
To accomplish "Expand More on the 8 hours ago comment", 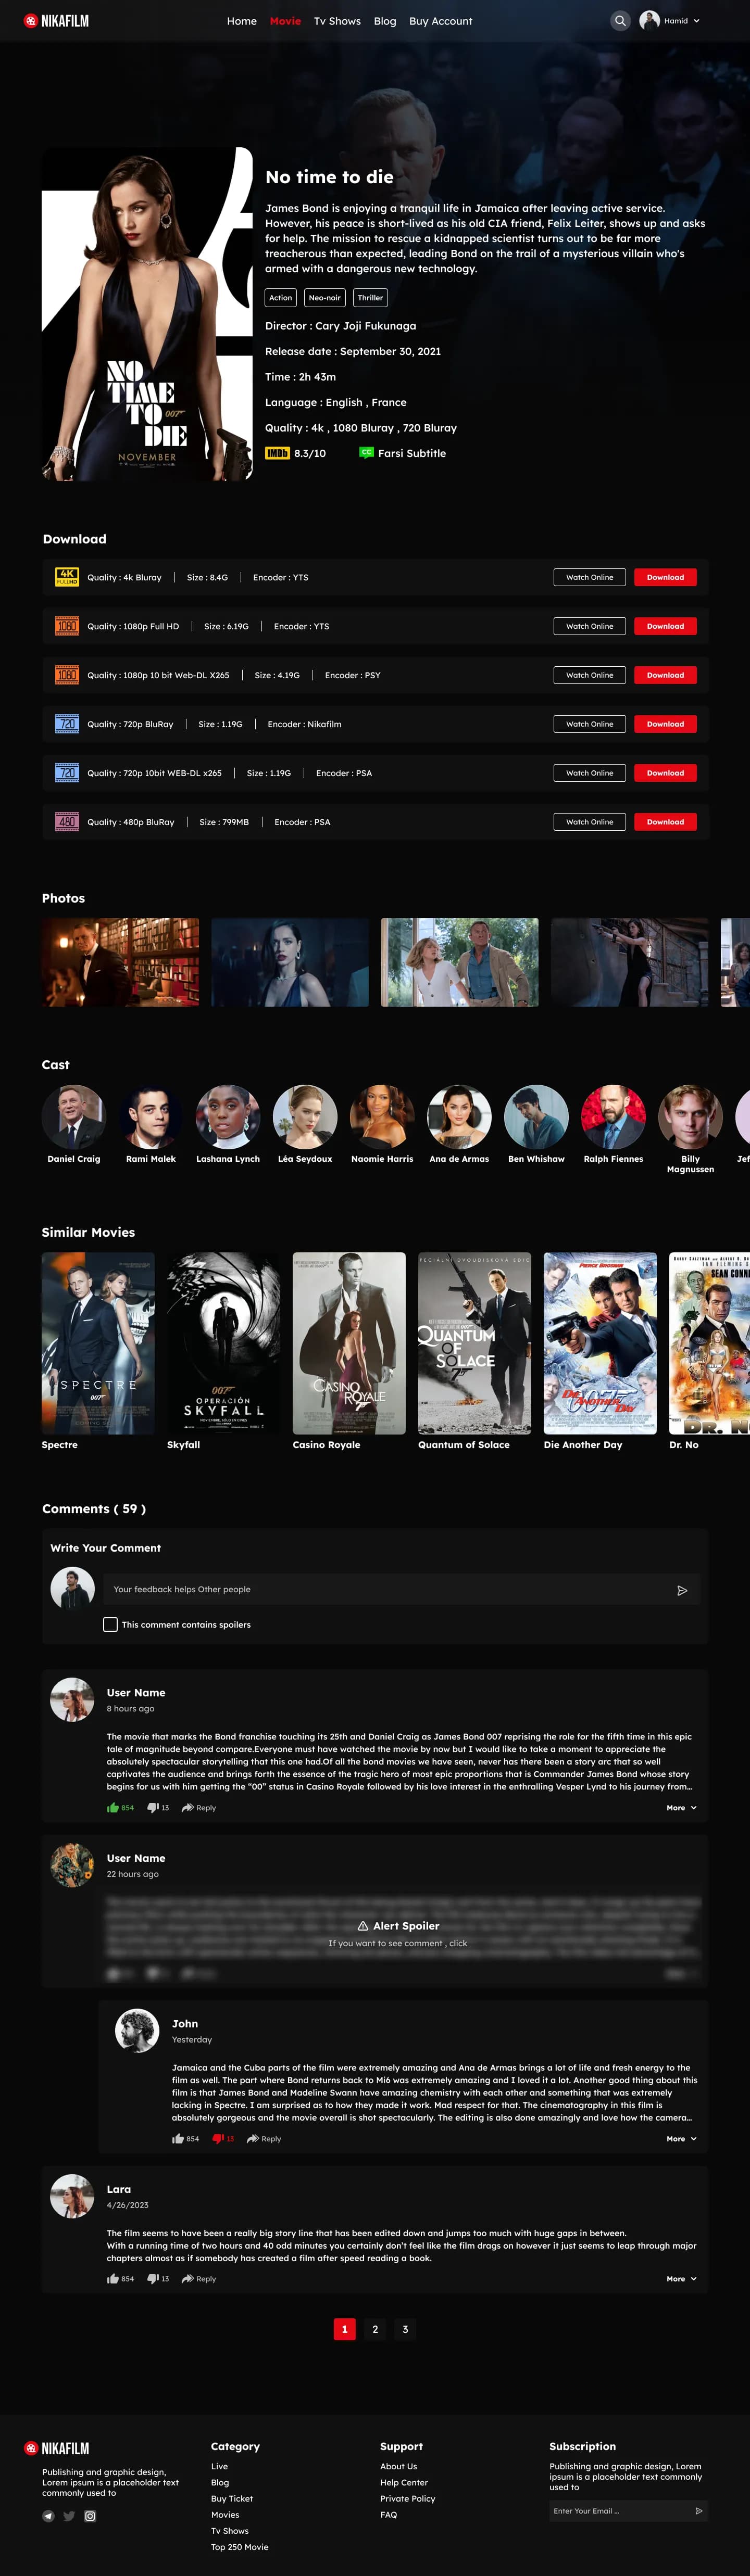I will click(x=682, y=1807).
